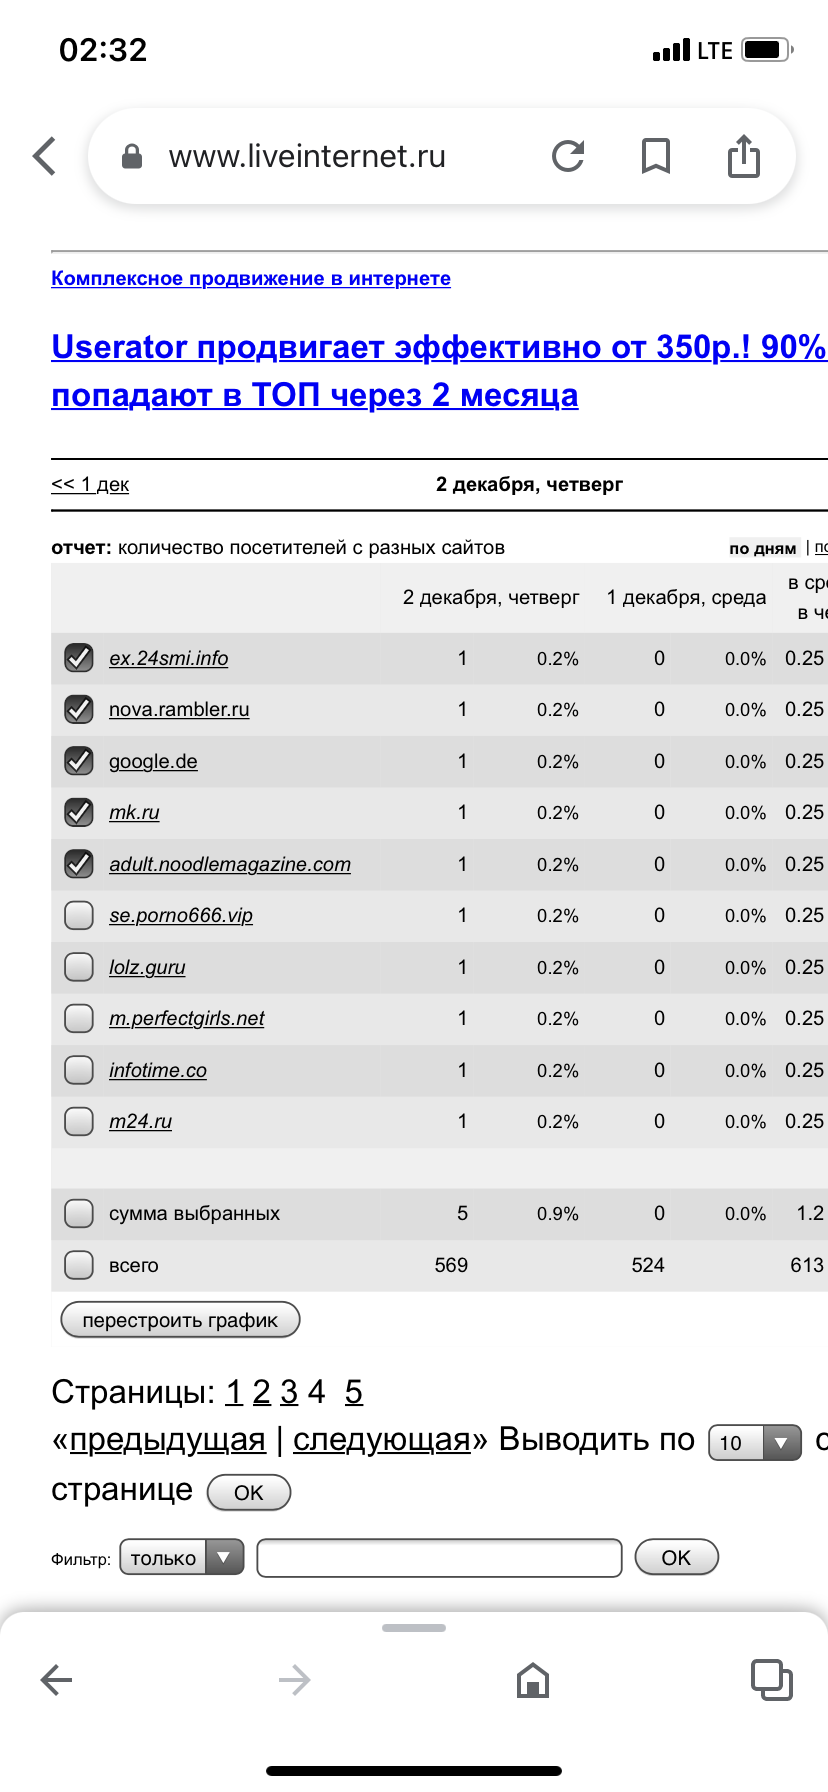
Task: Navigate to previous day "<< 1 дек"
Action: [90, 484]
